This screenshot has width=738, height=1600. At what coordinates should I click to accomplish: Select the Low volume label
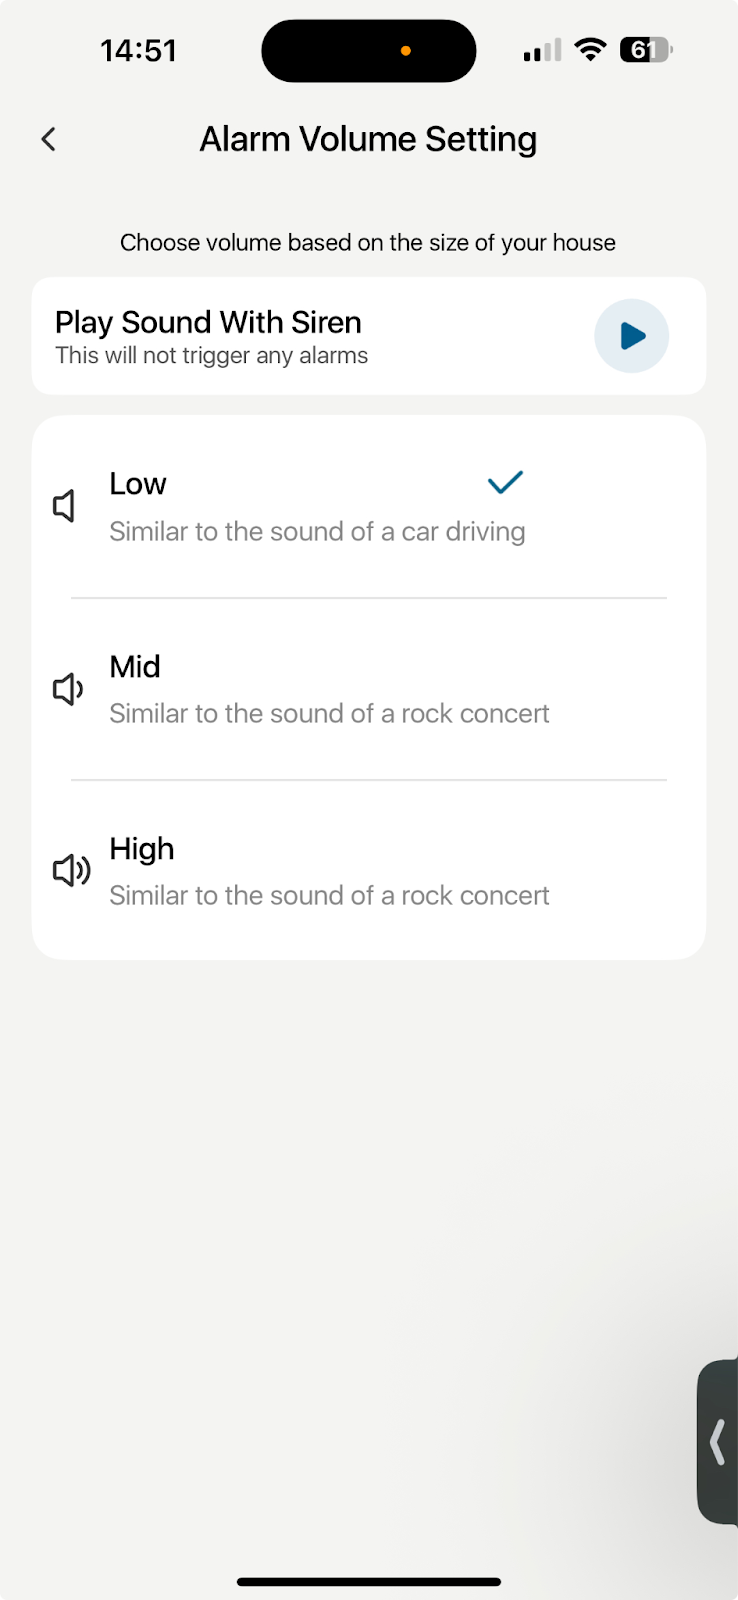[x=138, y=484]
